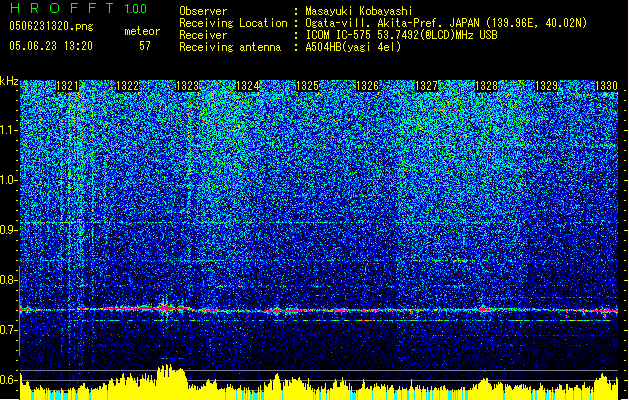
Task: Click time marker 1326
Action: click(367, 86)
